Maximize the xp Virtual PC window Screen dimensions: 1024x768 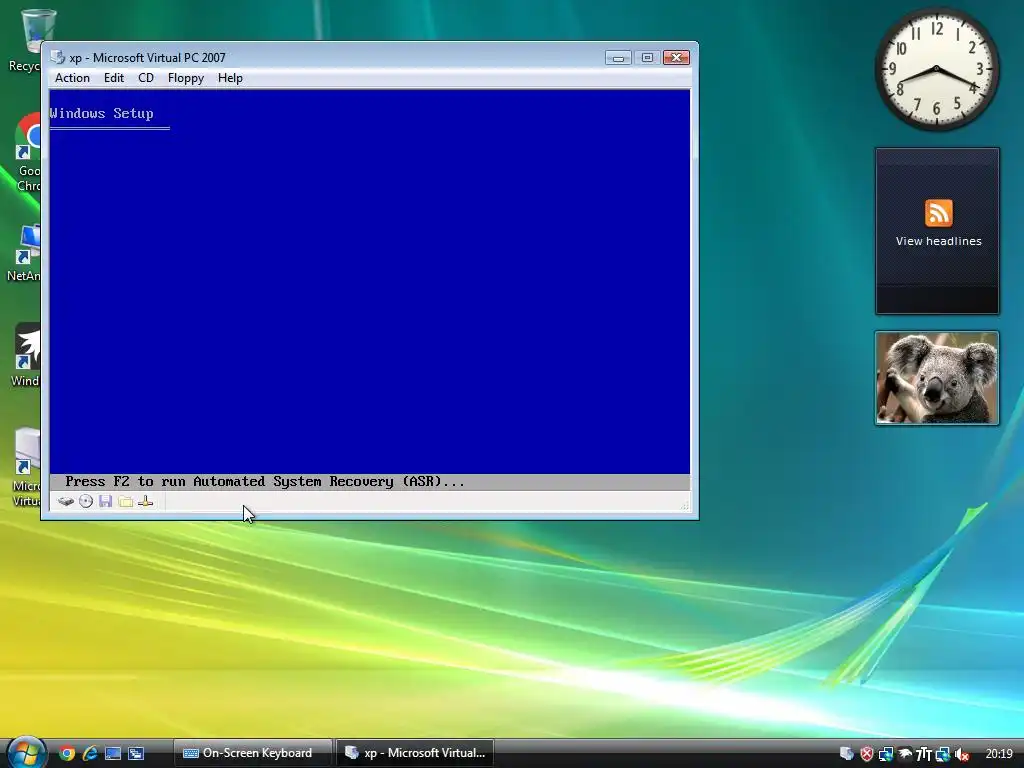[647, 57]
